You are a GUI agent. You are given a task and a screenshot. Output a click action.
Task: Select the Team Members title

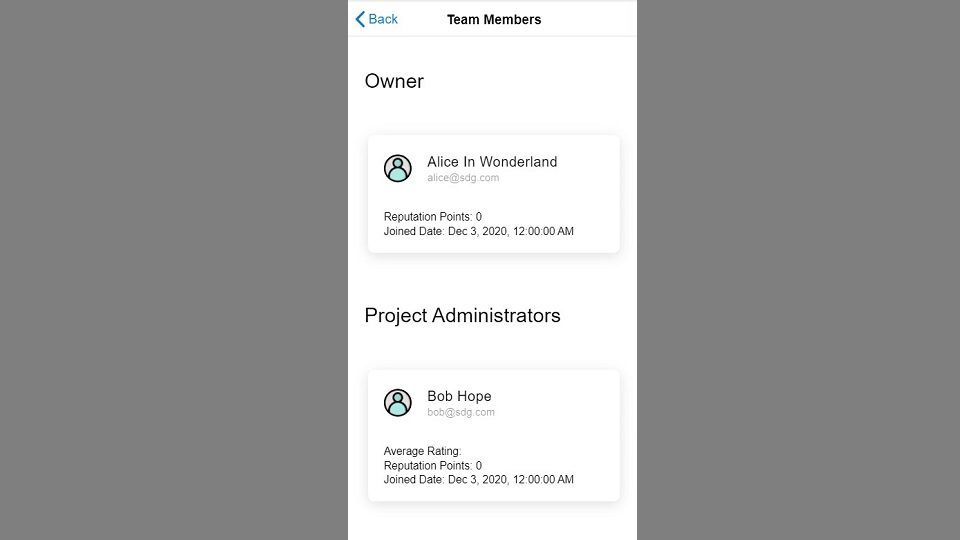point(494,20)
